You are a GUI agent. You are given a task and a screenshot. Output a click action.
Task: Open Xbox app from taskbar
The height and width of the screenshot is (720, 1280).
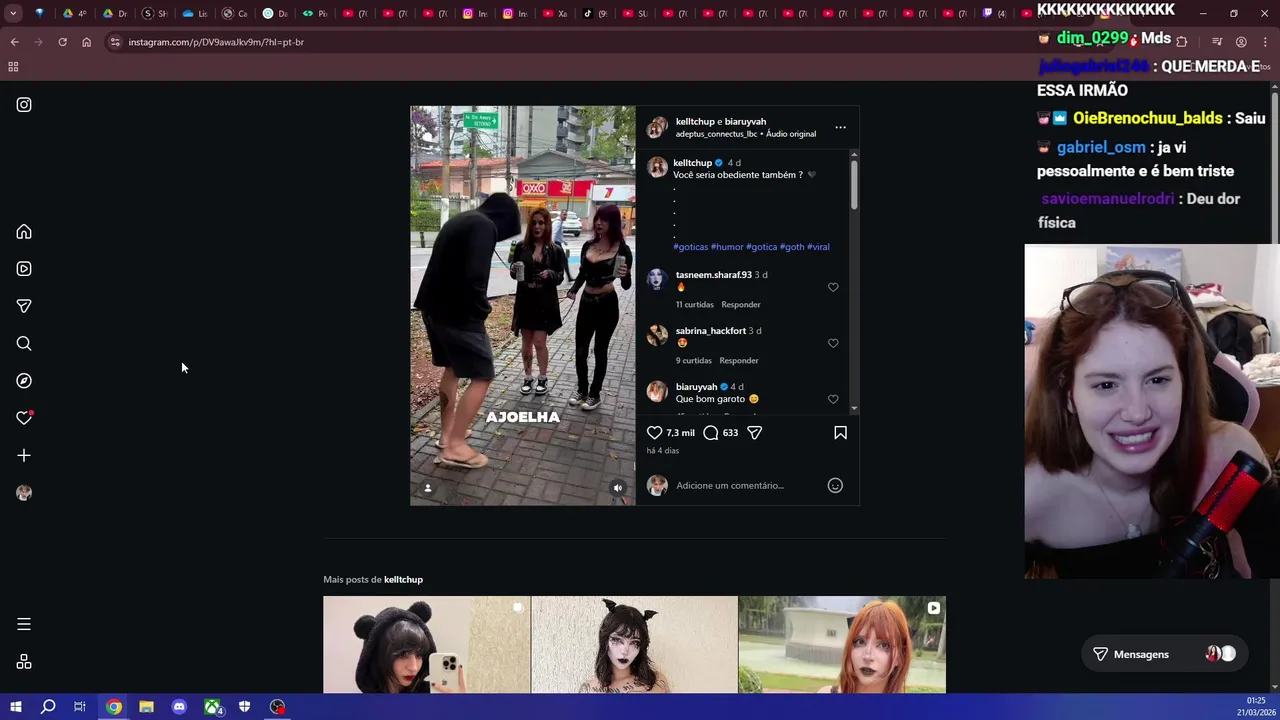(213, 707)
